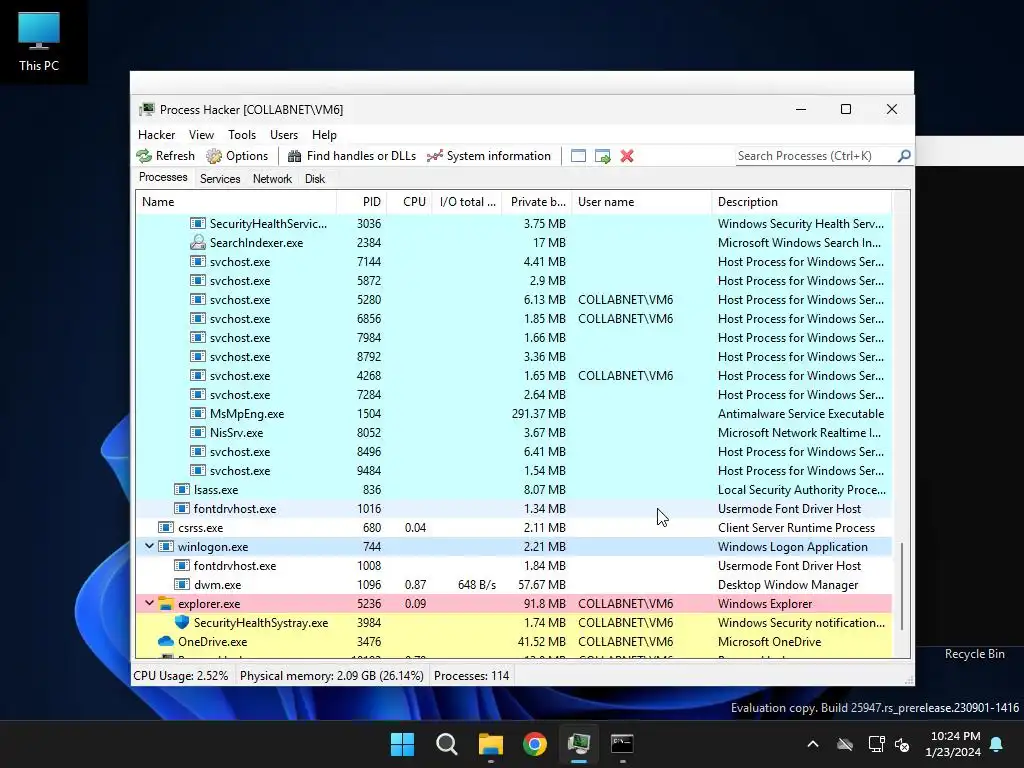The height and width of the screenshot is (768, 1024).
Task: Click the Physical memory status entry
Action: (x=332, y=675)
